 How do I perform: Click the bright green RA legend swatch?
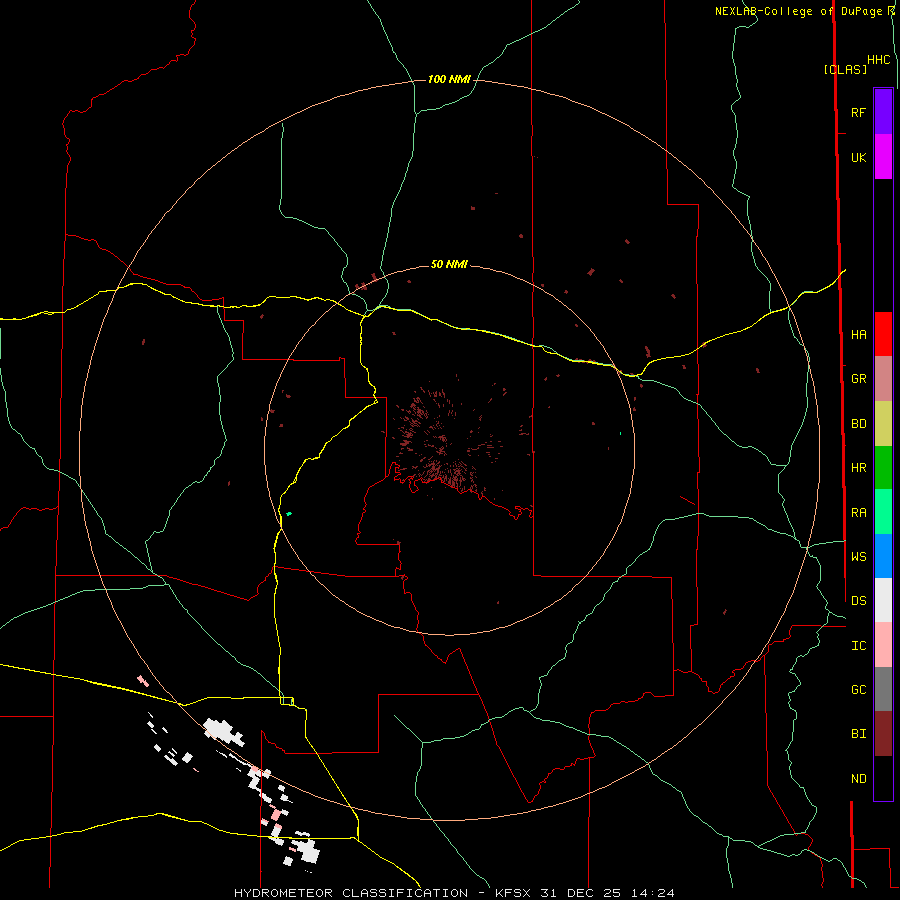click(883, 512)
